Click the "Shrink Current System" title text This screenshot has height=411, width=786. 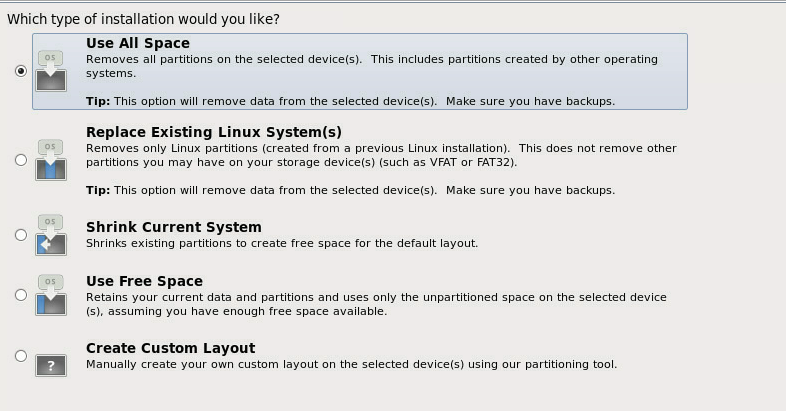[174, 227]
